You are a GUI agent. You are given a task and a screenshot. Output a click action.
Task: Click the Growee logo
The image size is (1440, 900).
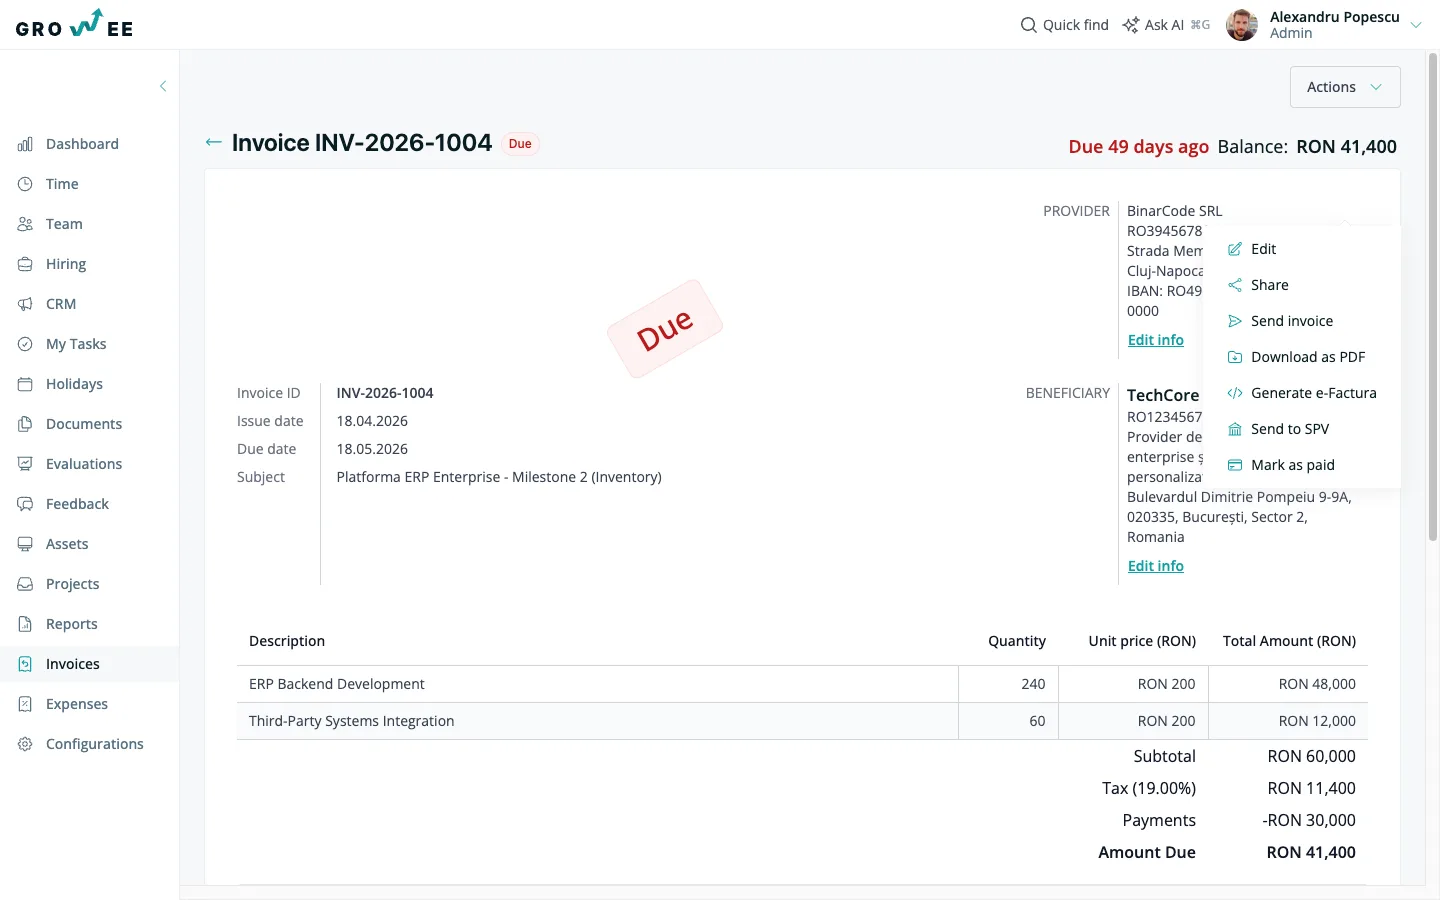[x=75, y=25]
